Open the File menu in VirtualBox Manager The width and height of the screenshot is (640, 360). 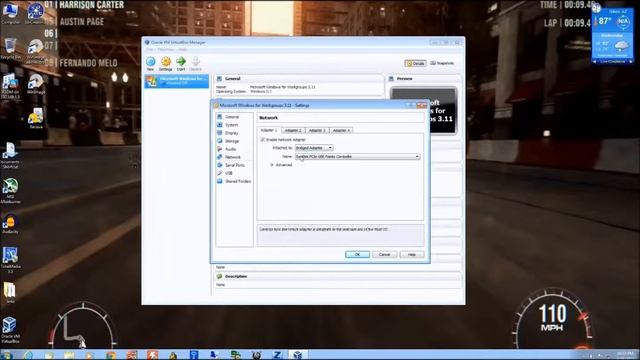pyautogui.click(x=149, y=49)
